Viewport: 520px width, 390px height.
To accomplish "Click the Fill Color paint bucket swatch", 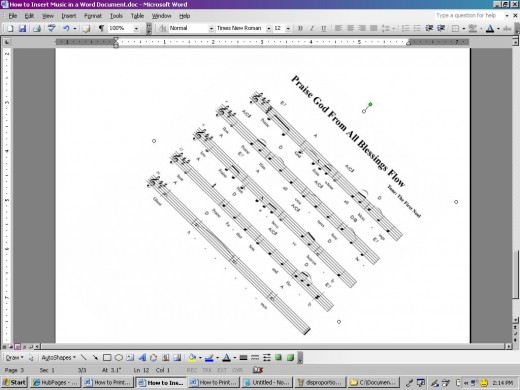I will coord(192,358).
